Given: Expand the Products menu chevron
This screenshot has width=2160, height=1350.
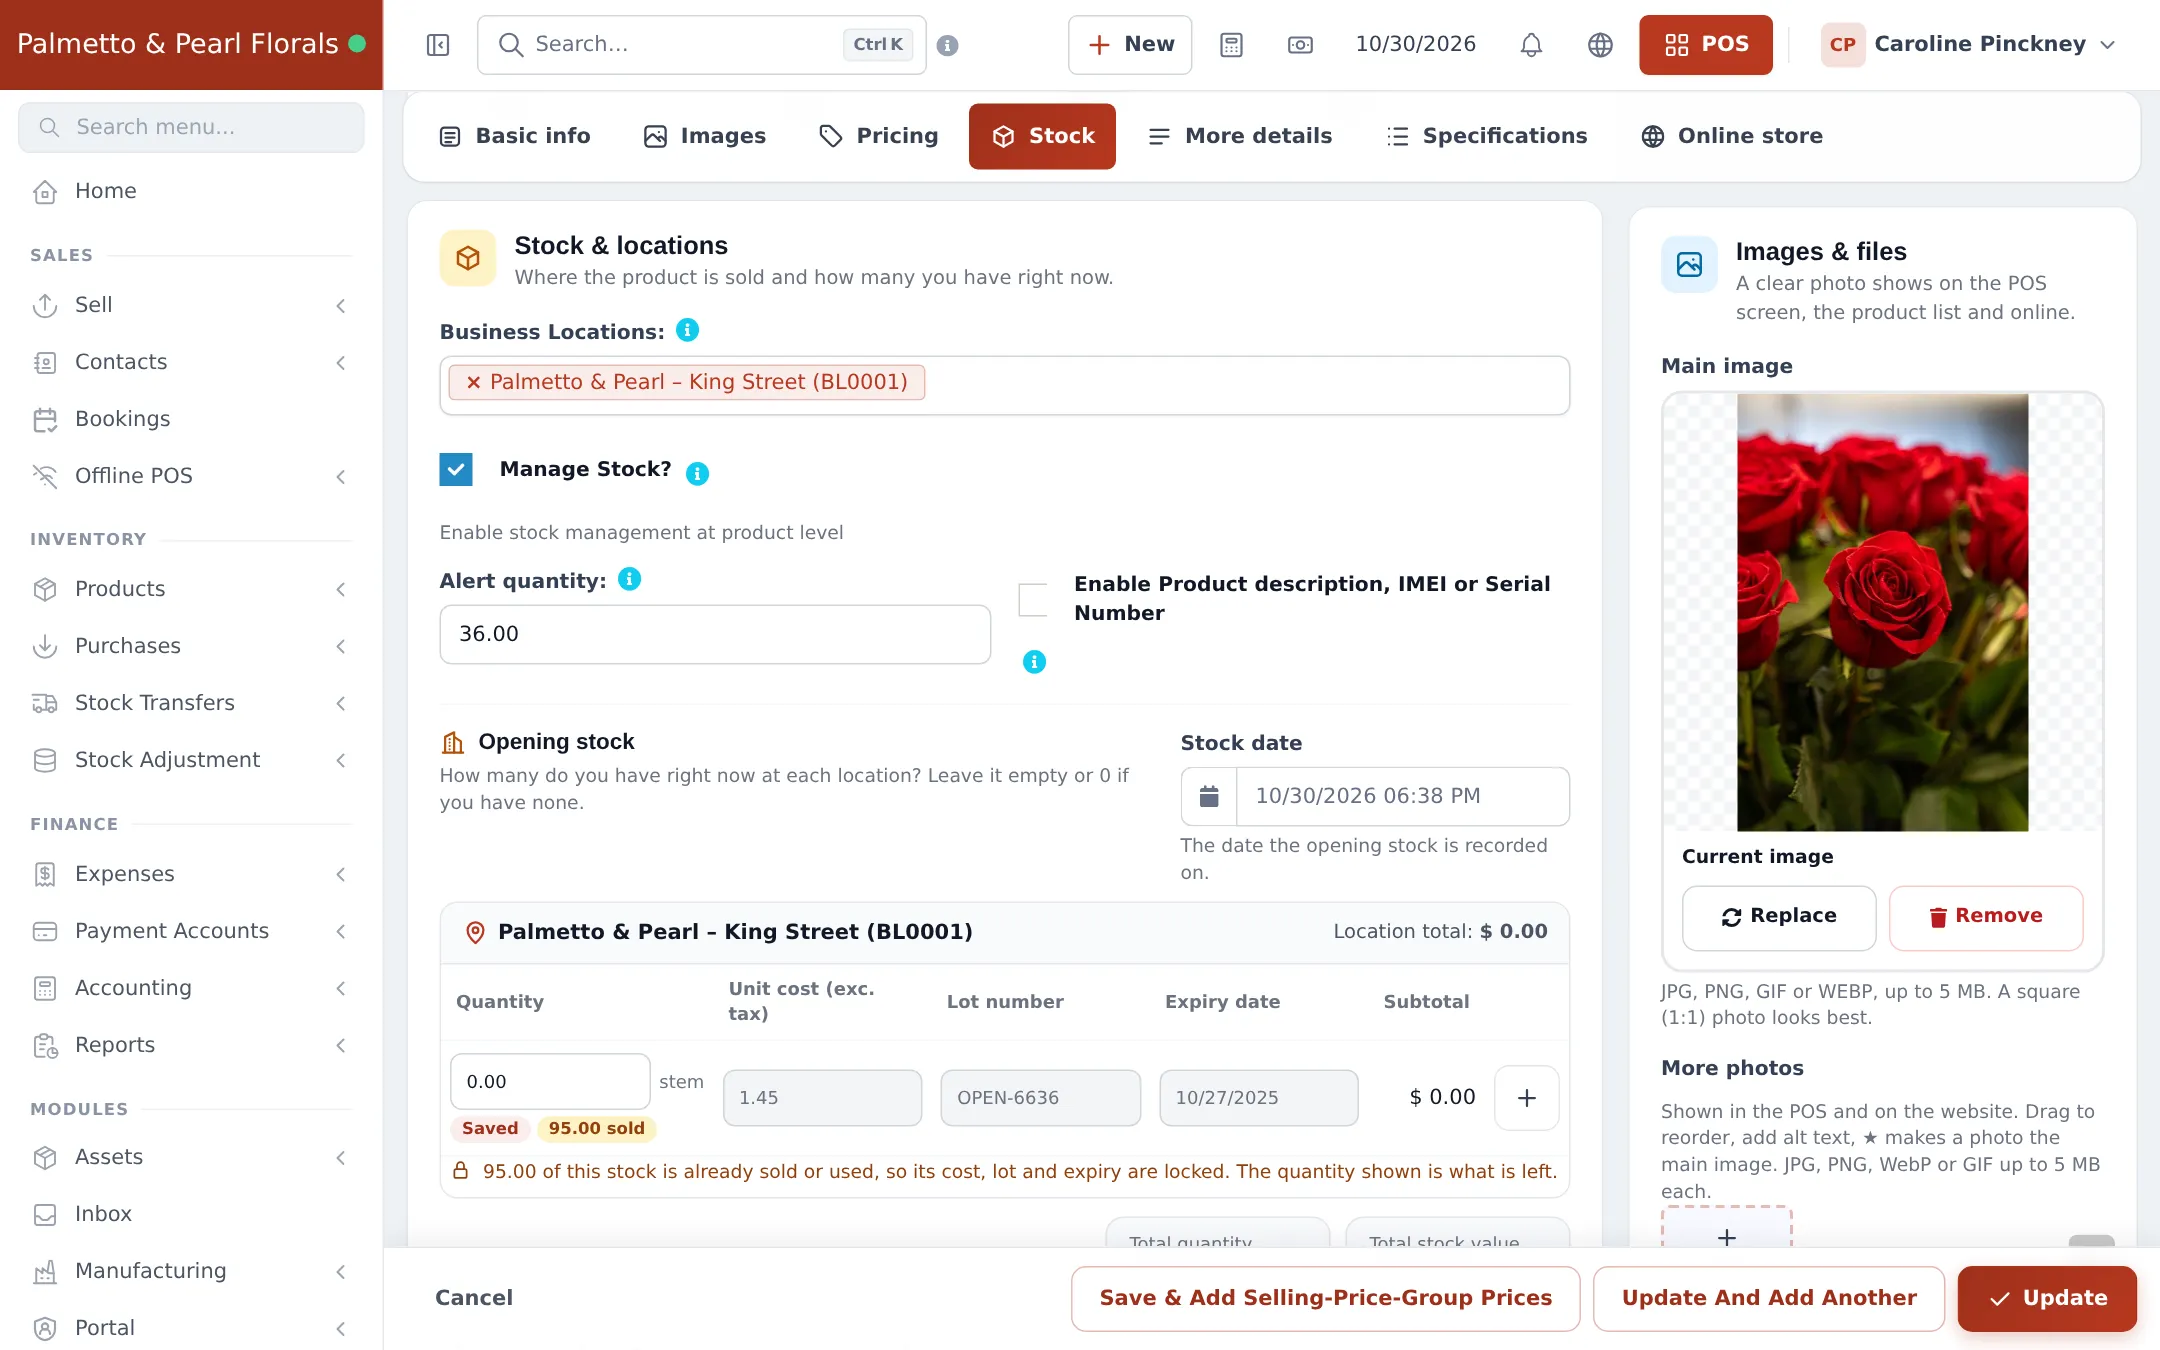Looking at the screenshot, I should click(x=341, y=589).
